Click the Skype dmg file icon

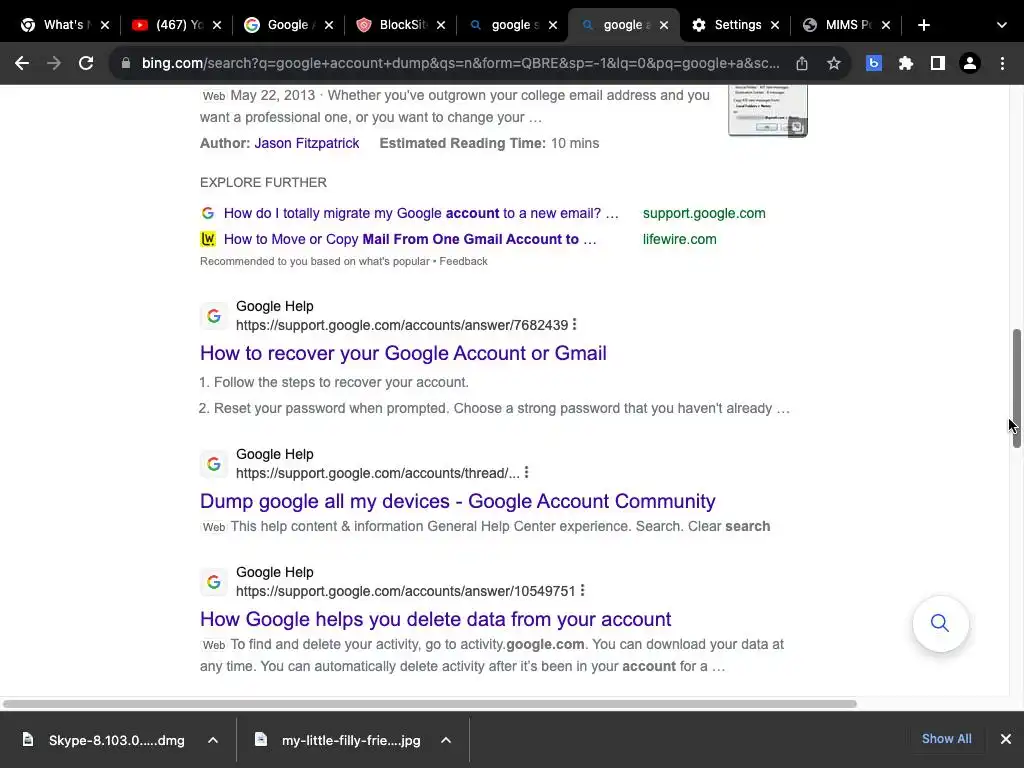pos(27,739)
